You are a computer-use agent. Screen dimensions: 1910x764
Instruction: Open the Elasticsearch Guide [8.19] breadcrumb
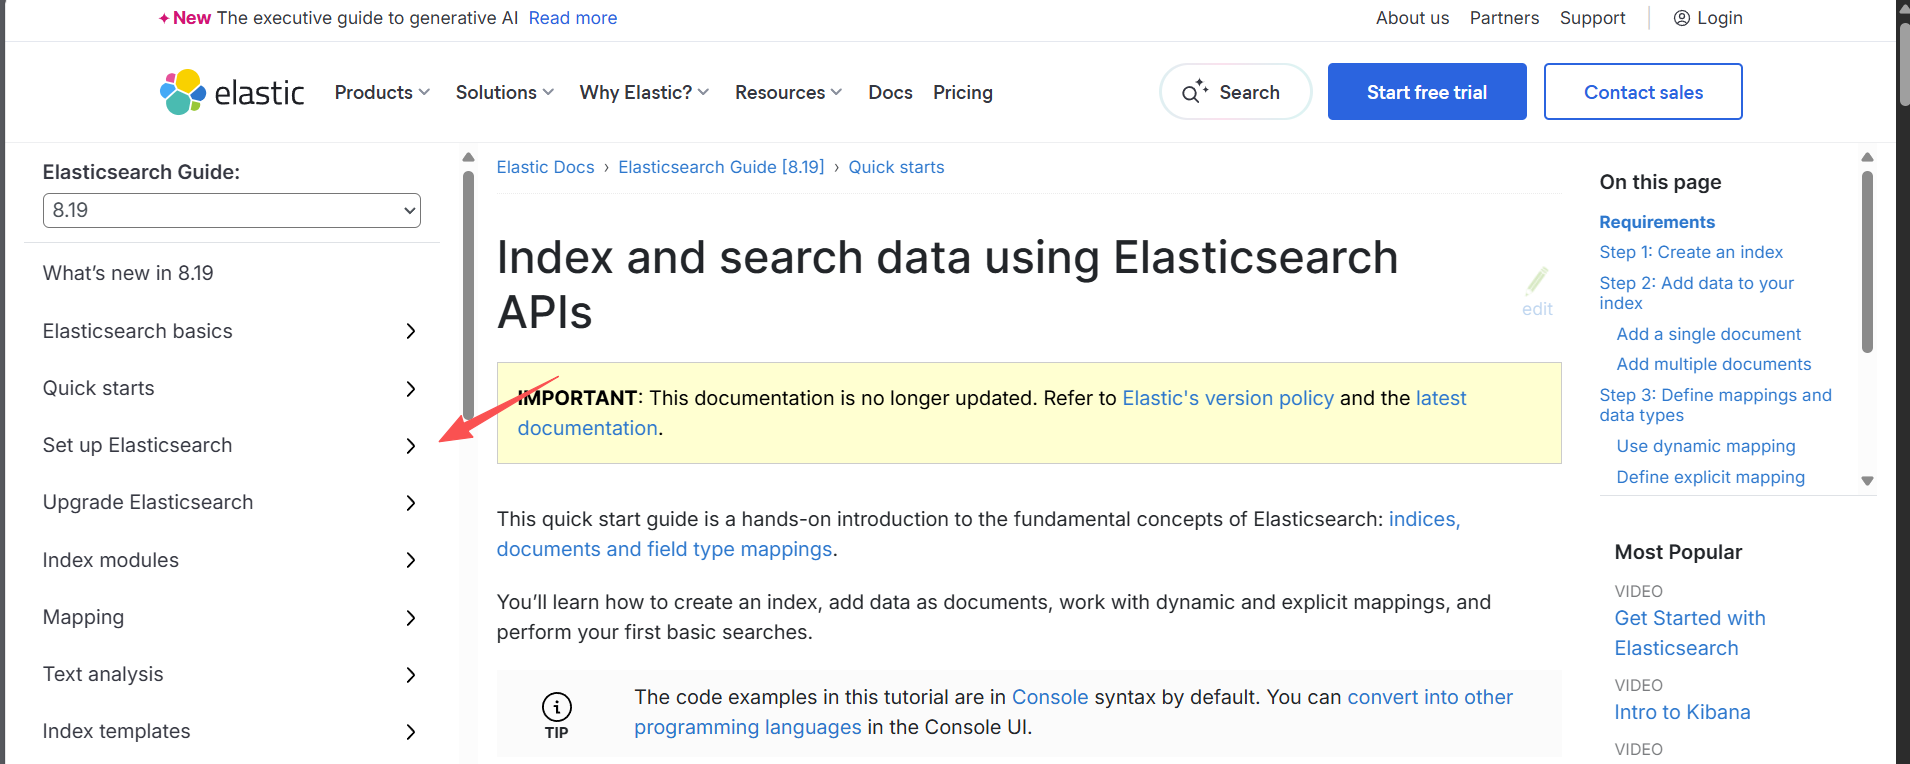pos(721,167)
